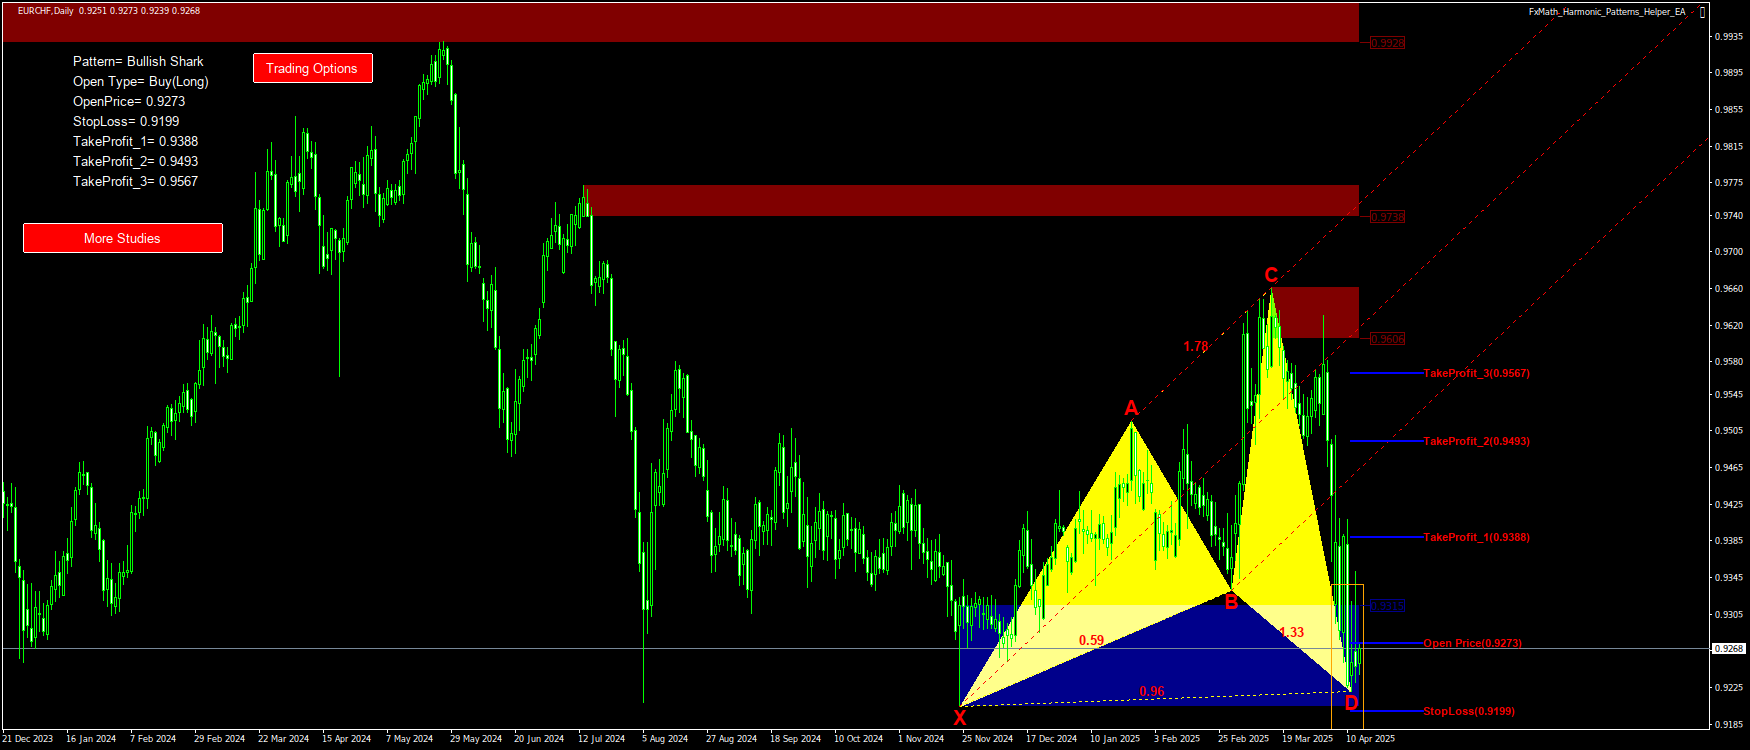The height and width of the screenshot is (750, 1750).
Task: Click the blue 0.9315 price tag
Action: click(1387, 606)
